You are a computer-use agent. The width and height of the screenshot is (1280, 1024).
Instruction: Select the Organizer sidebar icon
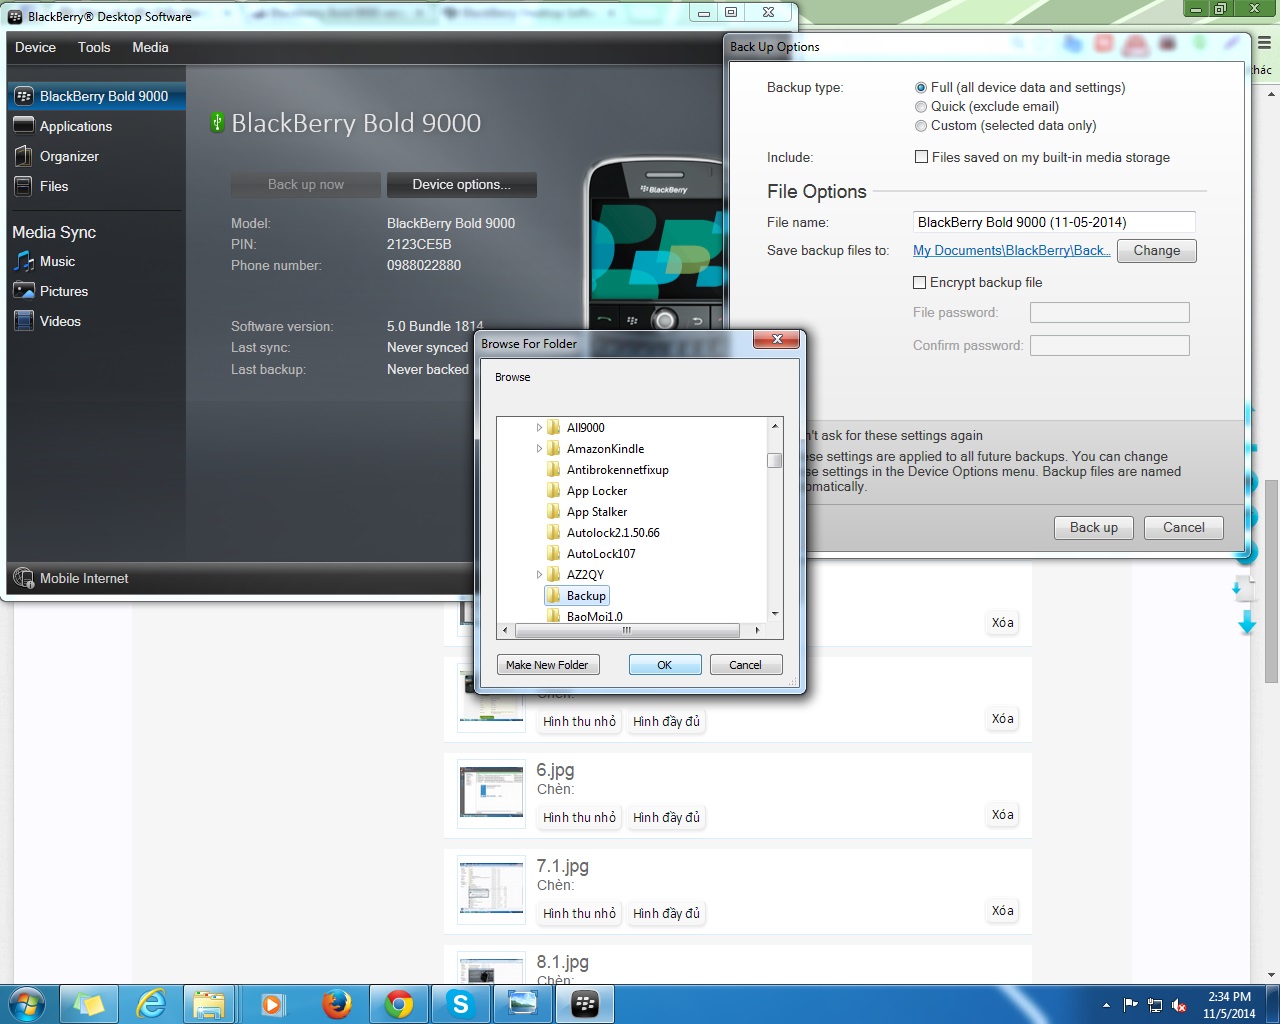tap(24, 156)
